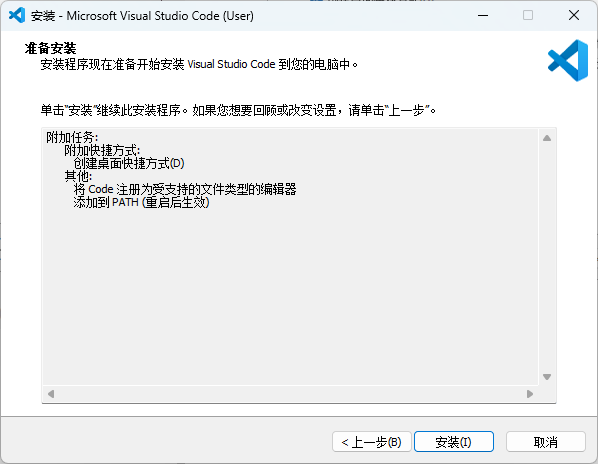
Task: Click the 其他: line in summary
Action: [78, 176]
